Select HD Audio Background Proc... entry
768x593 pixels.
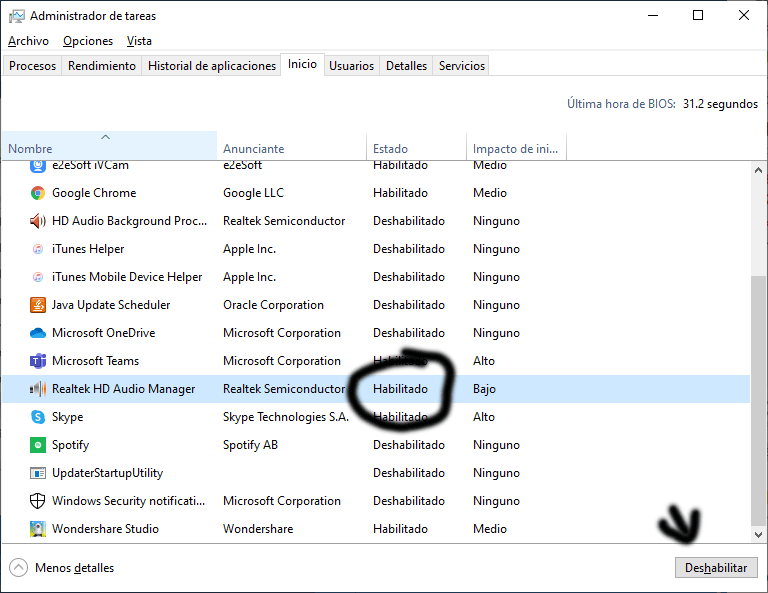coord(129,221)
